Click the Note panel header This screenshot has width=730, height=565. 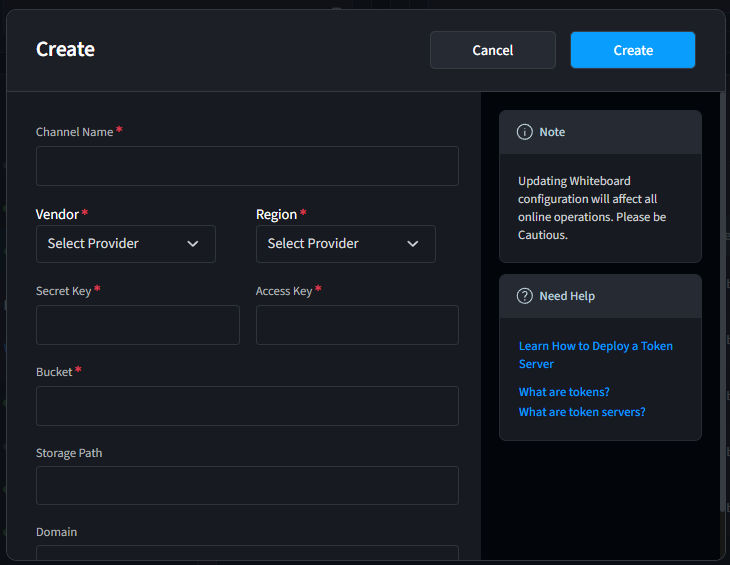click(x=600, y=132)
